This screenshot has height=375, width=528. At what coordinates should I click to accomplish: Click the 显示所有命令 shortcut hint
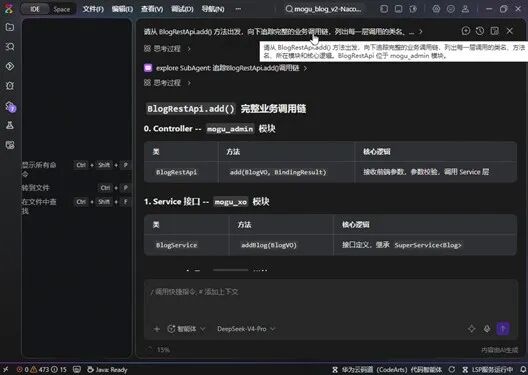pyautogui.click(x=75, y=169)
